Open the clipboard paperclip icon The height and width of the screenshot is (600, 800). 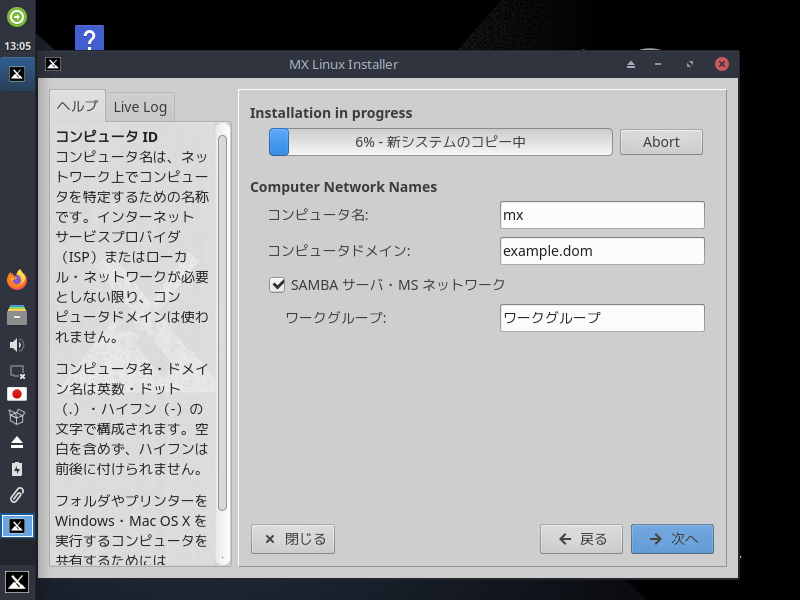tap(17, 495)
